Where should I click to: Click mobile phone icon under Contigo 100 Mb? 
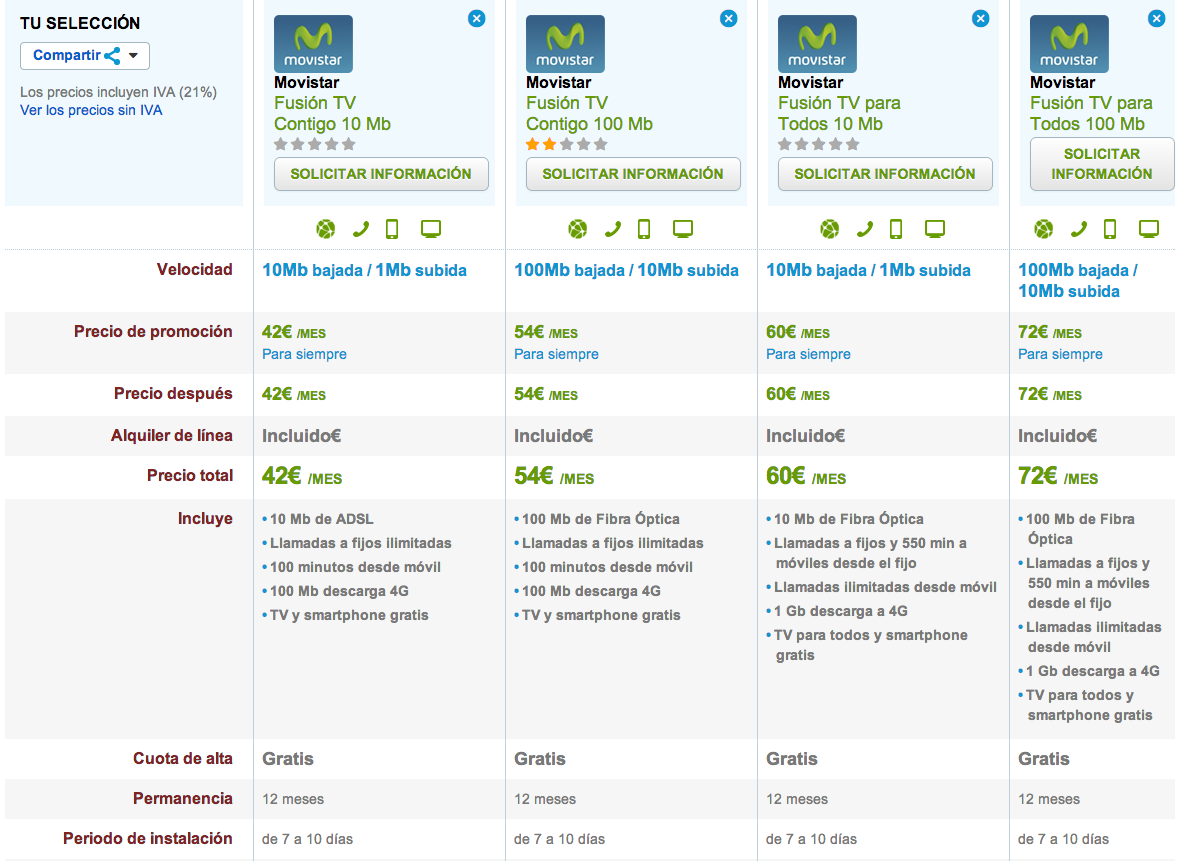[x=644, y=229]
